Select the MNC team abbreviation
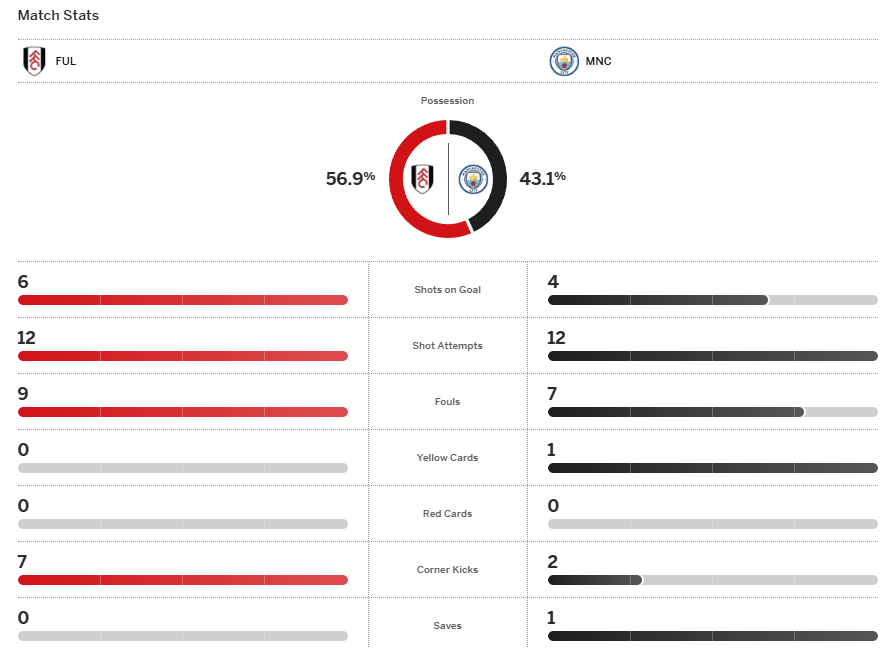This screenshot has height=648, width=892. click(x=599, y=62)
